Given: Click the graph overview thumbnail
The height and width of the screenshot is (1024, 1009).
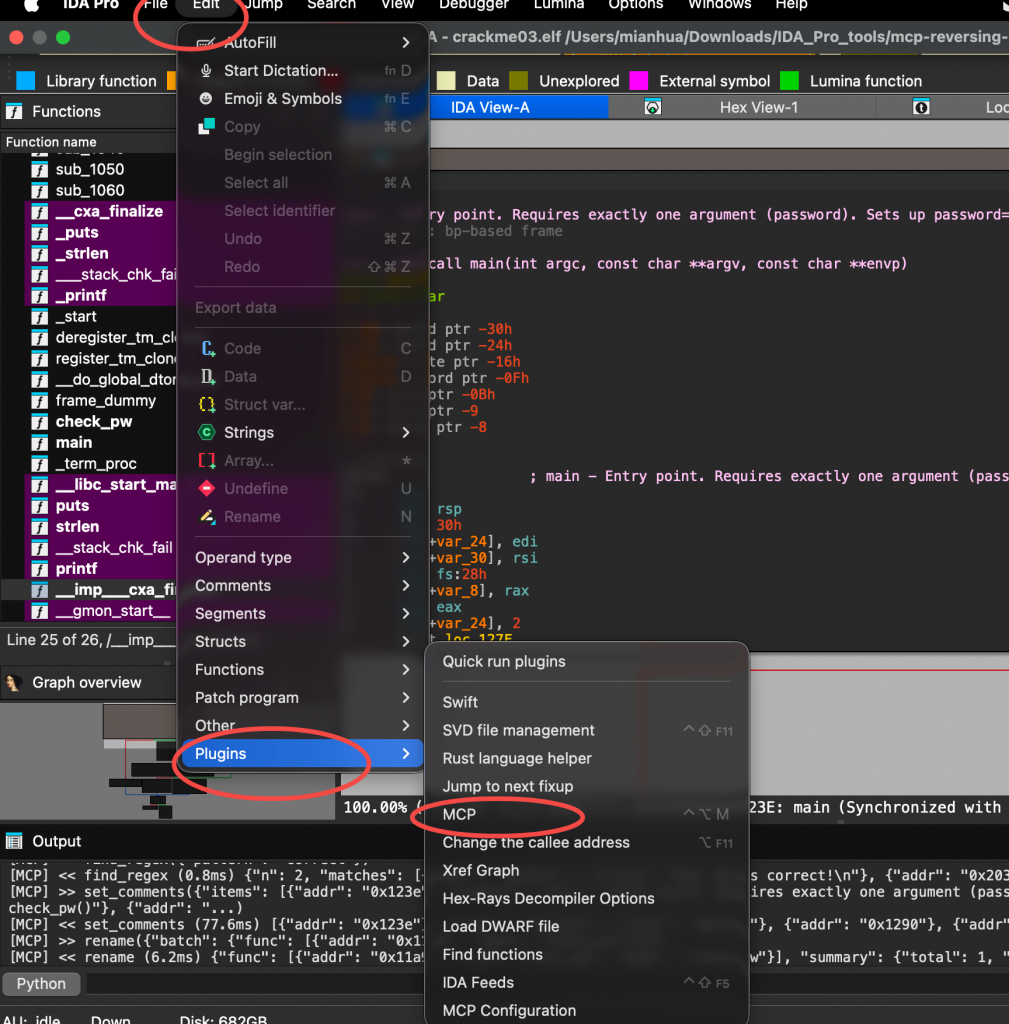Looking at the screenshot, I should click(167, 761).
